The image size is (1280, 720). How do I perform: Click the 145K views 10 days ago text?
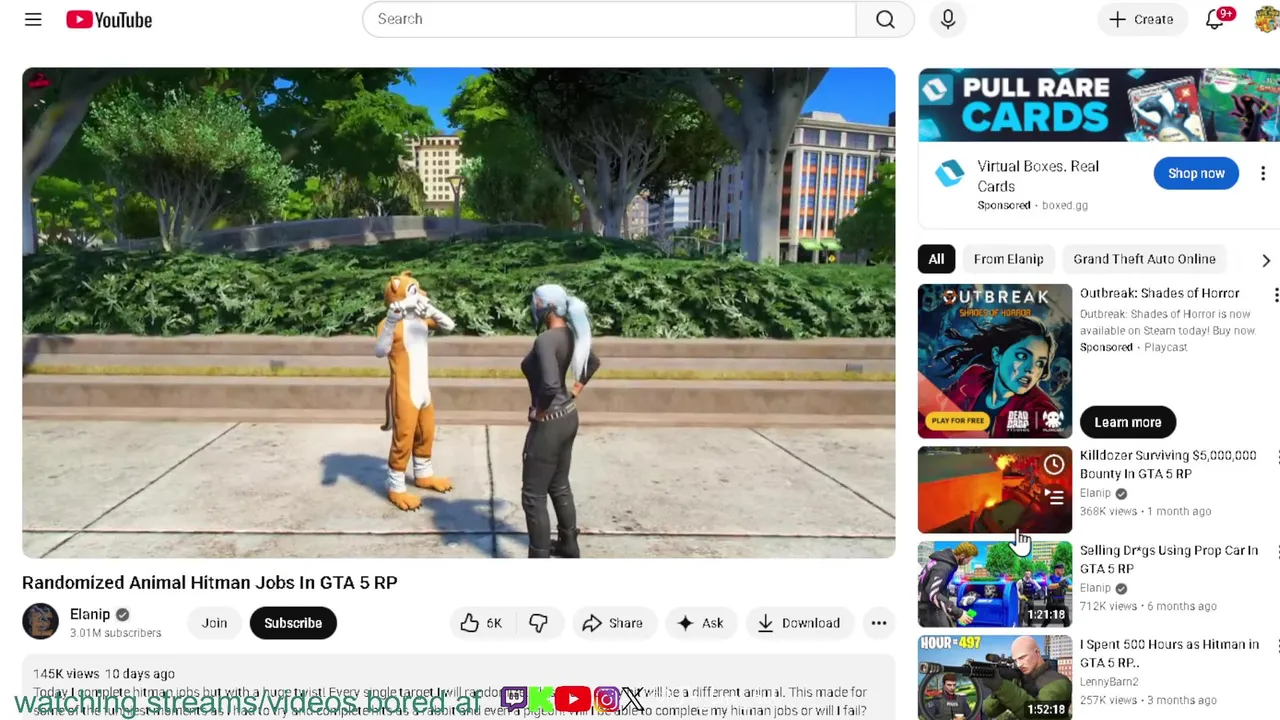pyautogui.click(x=104, y=674)
